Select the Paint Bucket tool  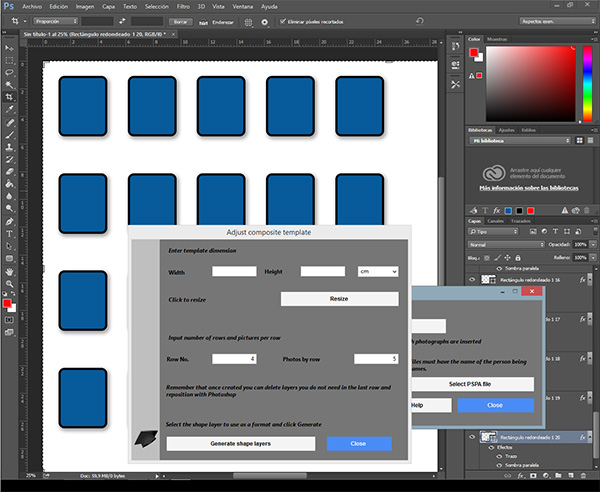[x=9, y=184]
